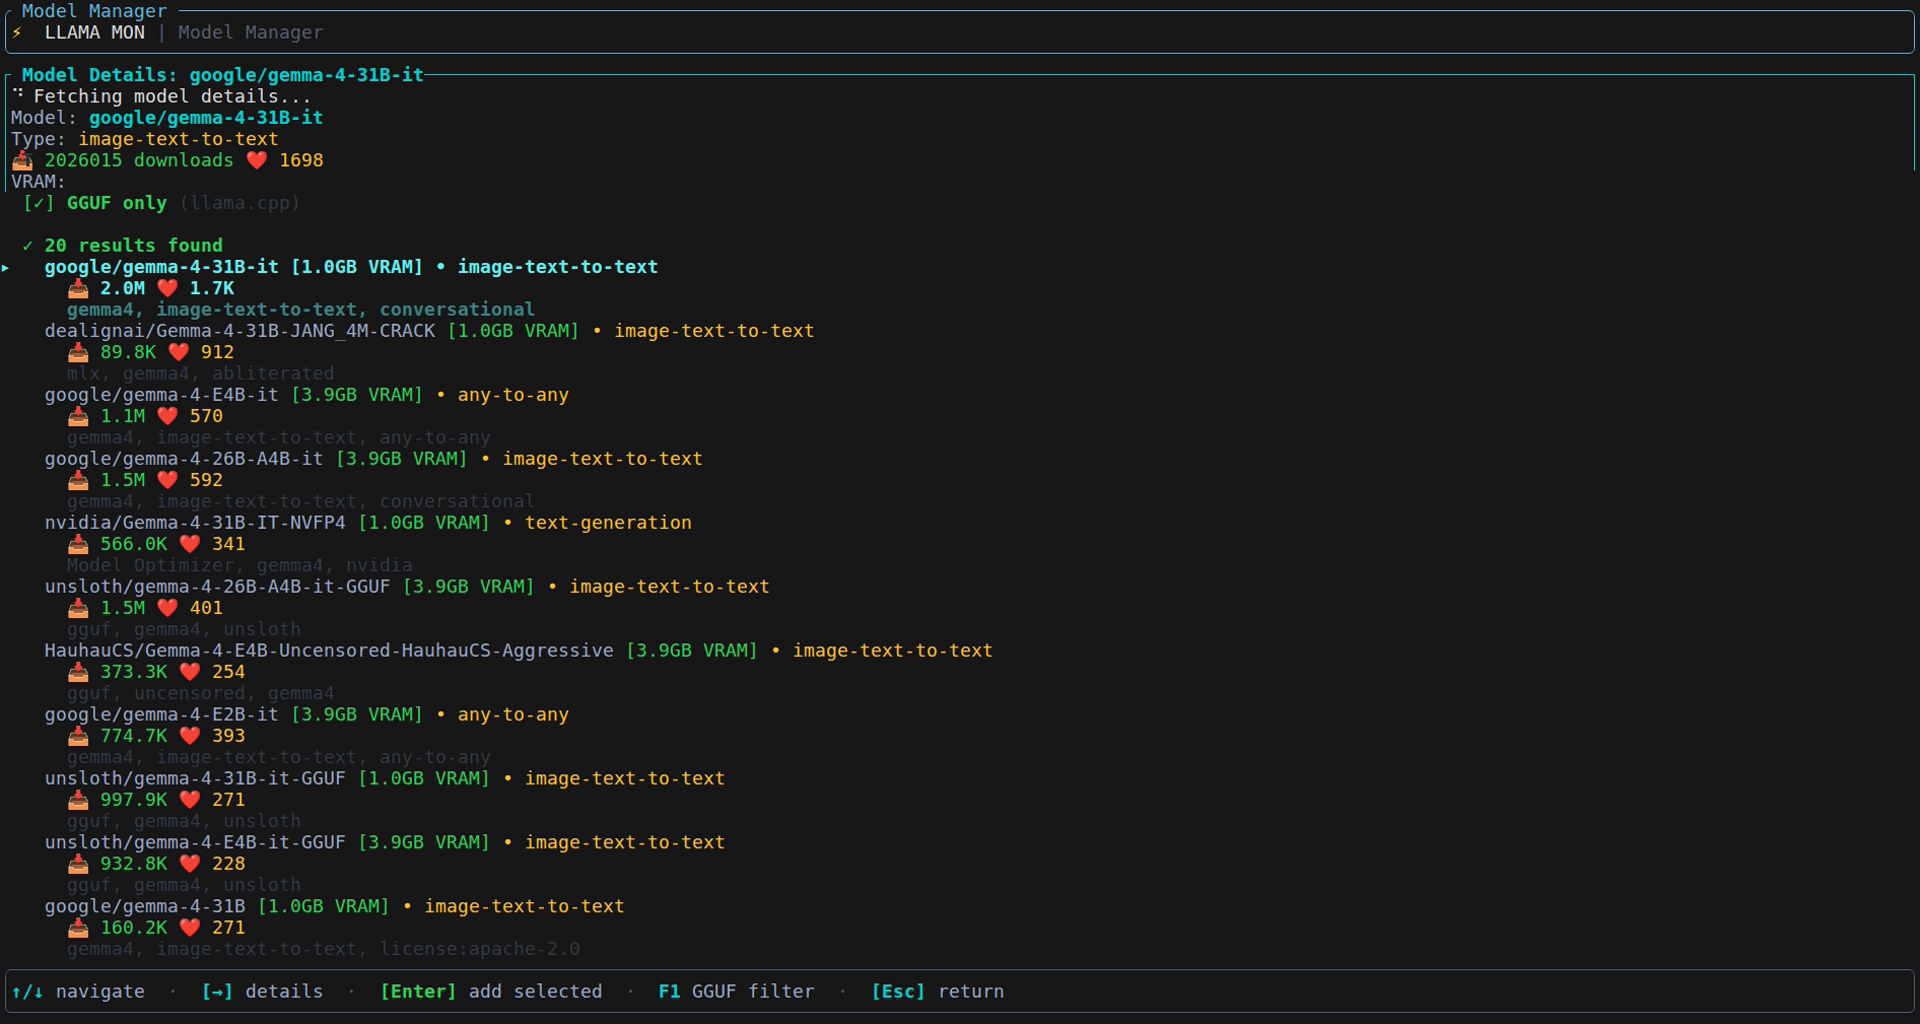Select nvidia/Gemma-4-31B-IT-NVFP4 model entry
Image resolution: width=1920 pixels, height=1024 pixels.
(x=195, y=523)
